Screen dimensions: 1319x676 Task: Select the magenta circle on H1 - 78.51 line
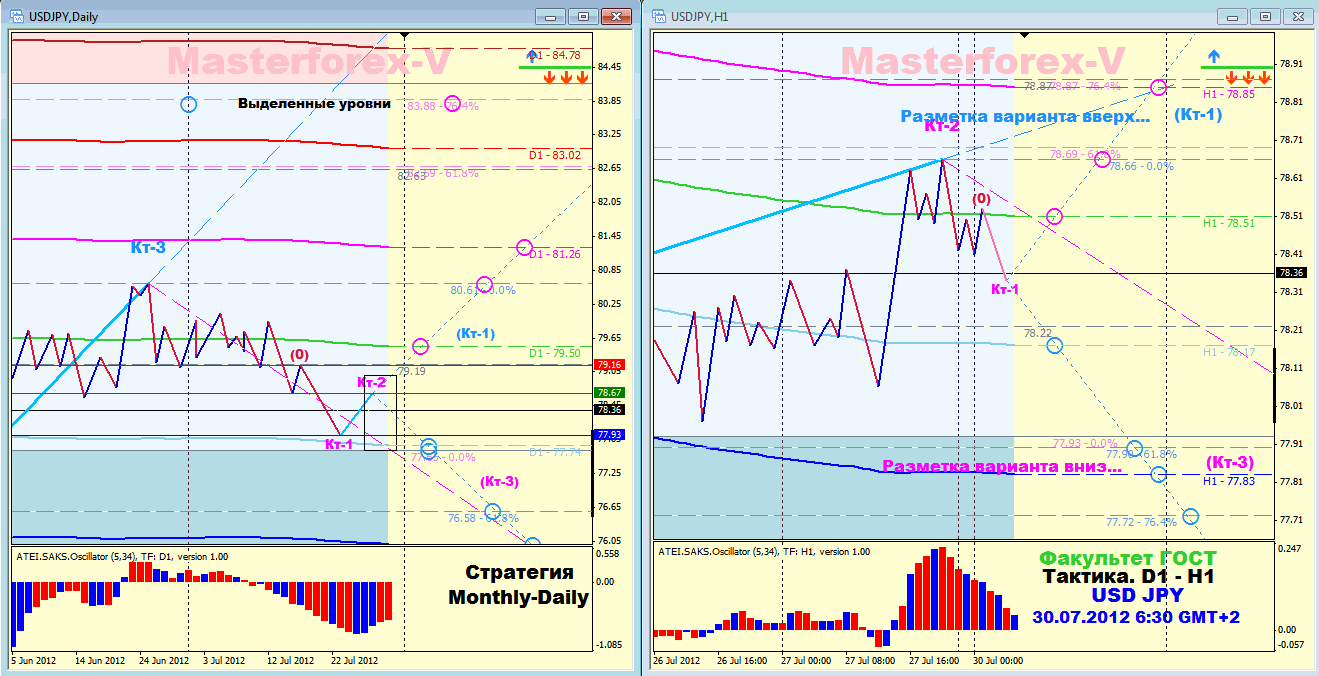pyautogui.click(x=1054, y=216)
